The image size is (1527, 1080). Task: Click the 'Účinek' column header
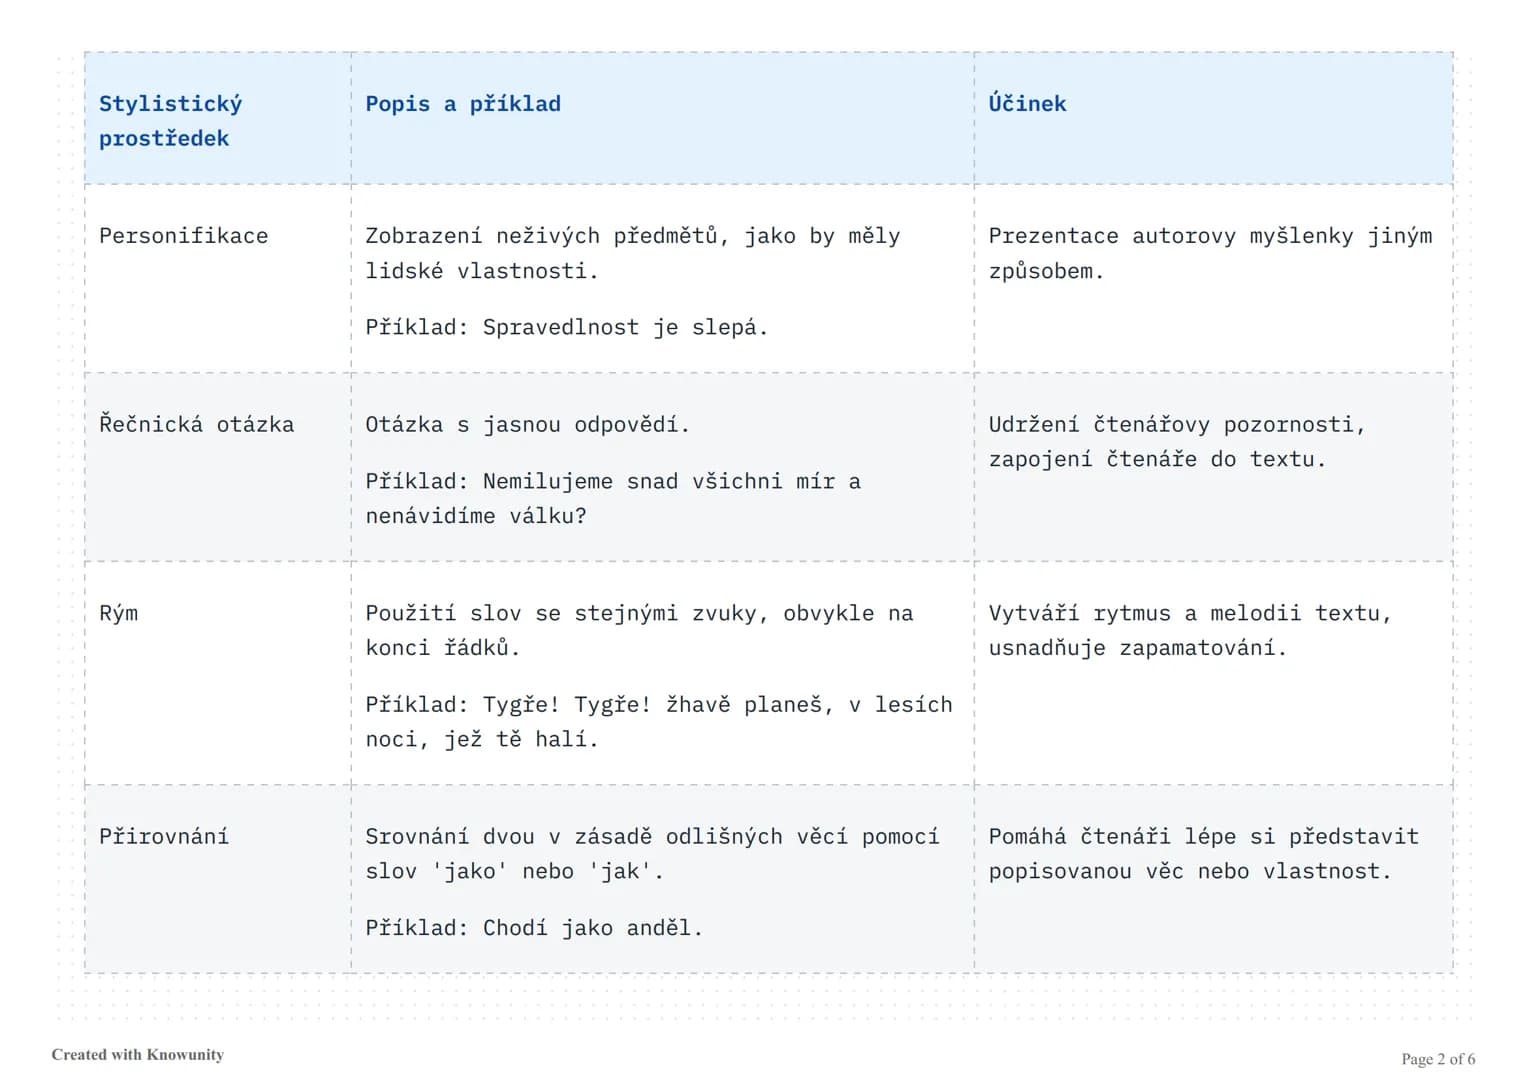[1027, 104]
